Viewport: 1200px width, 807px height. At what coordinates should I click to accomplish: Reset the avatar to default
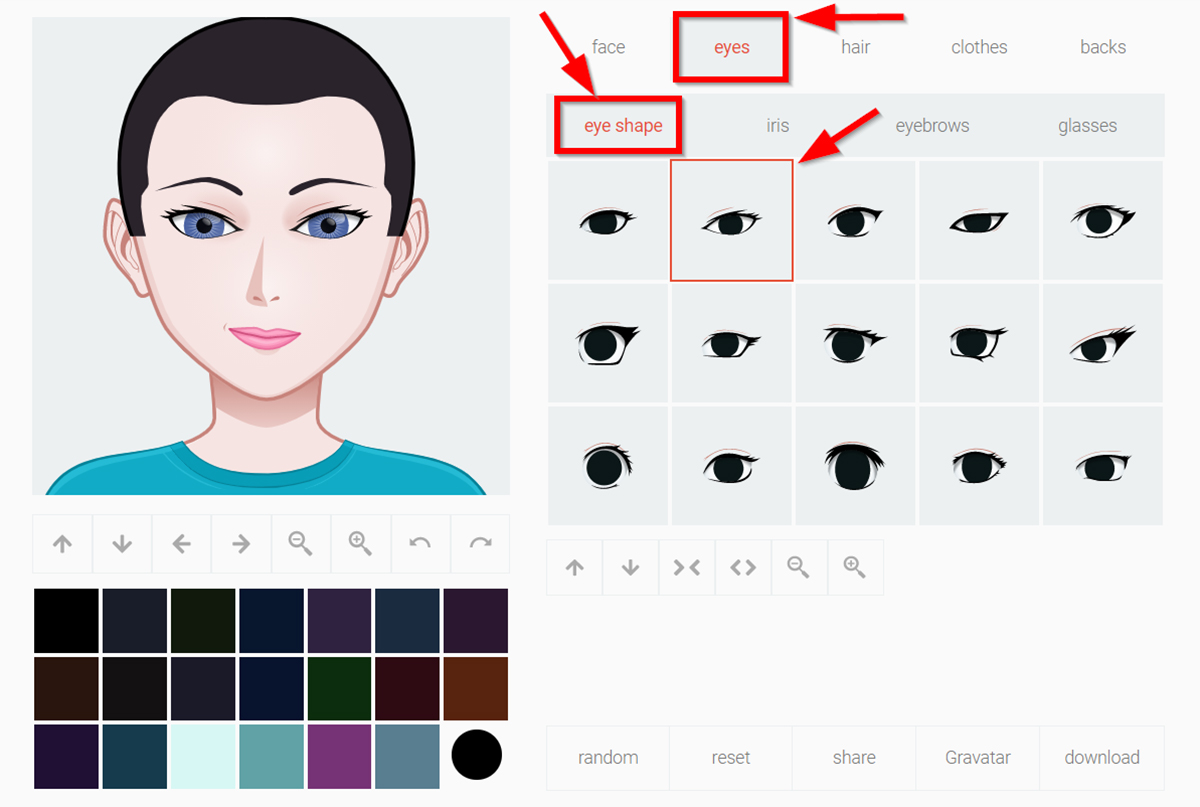point(731,757)
